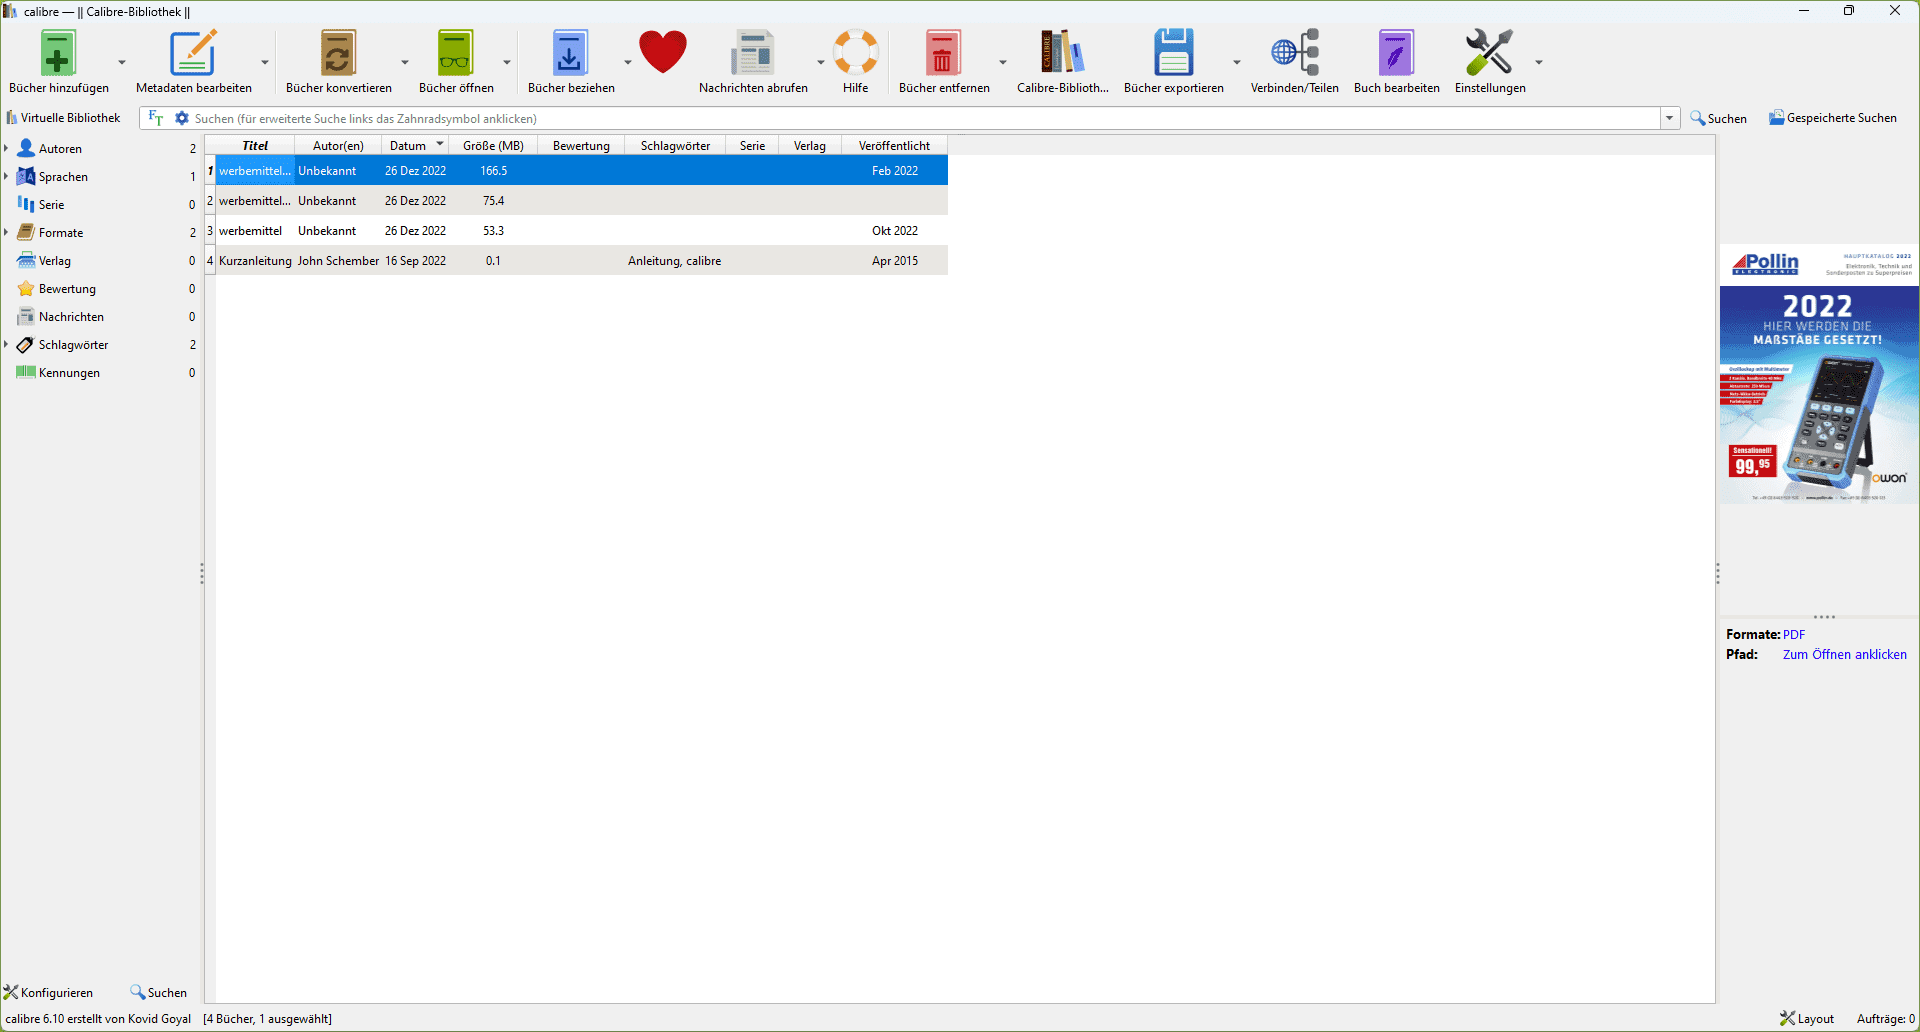Screen dimensions: 1920x1032
Task: Expand the Autoren category
Action: pos(6,148)
